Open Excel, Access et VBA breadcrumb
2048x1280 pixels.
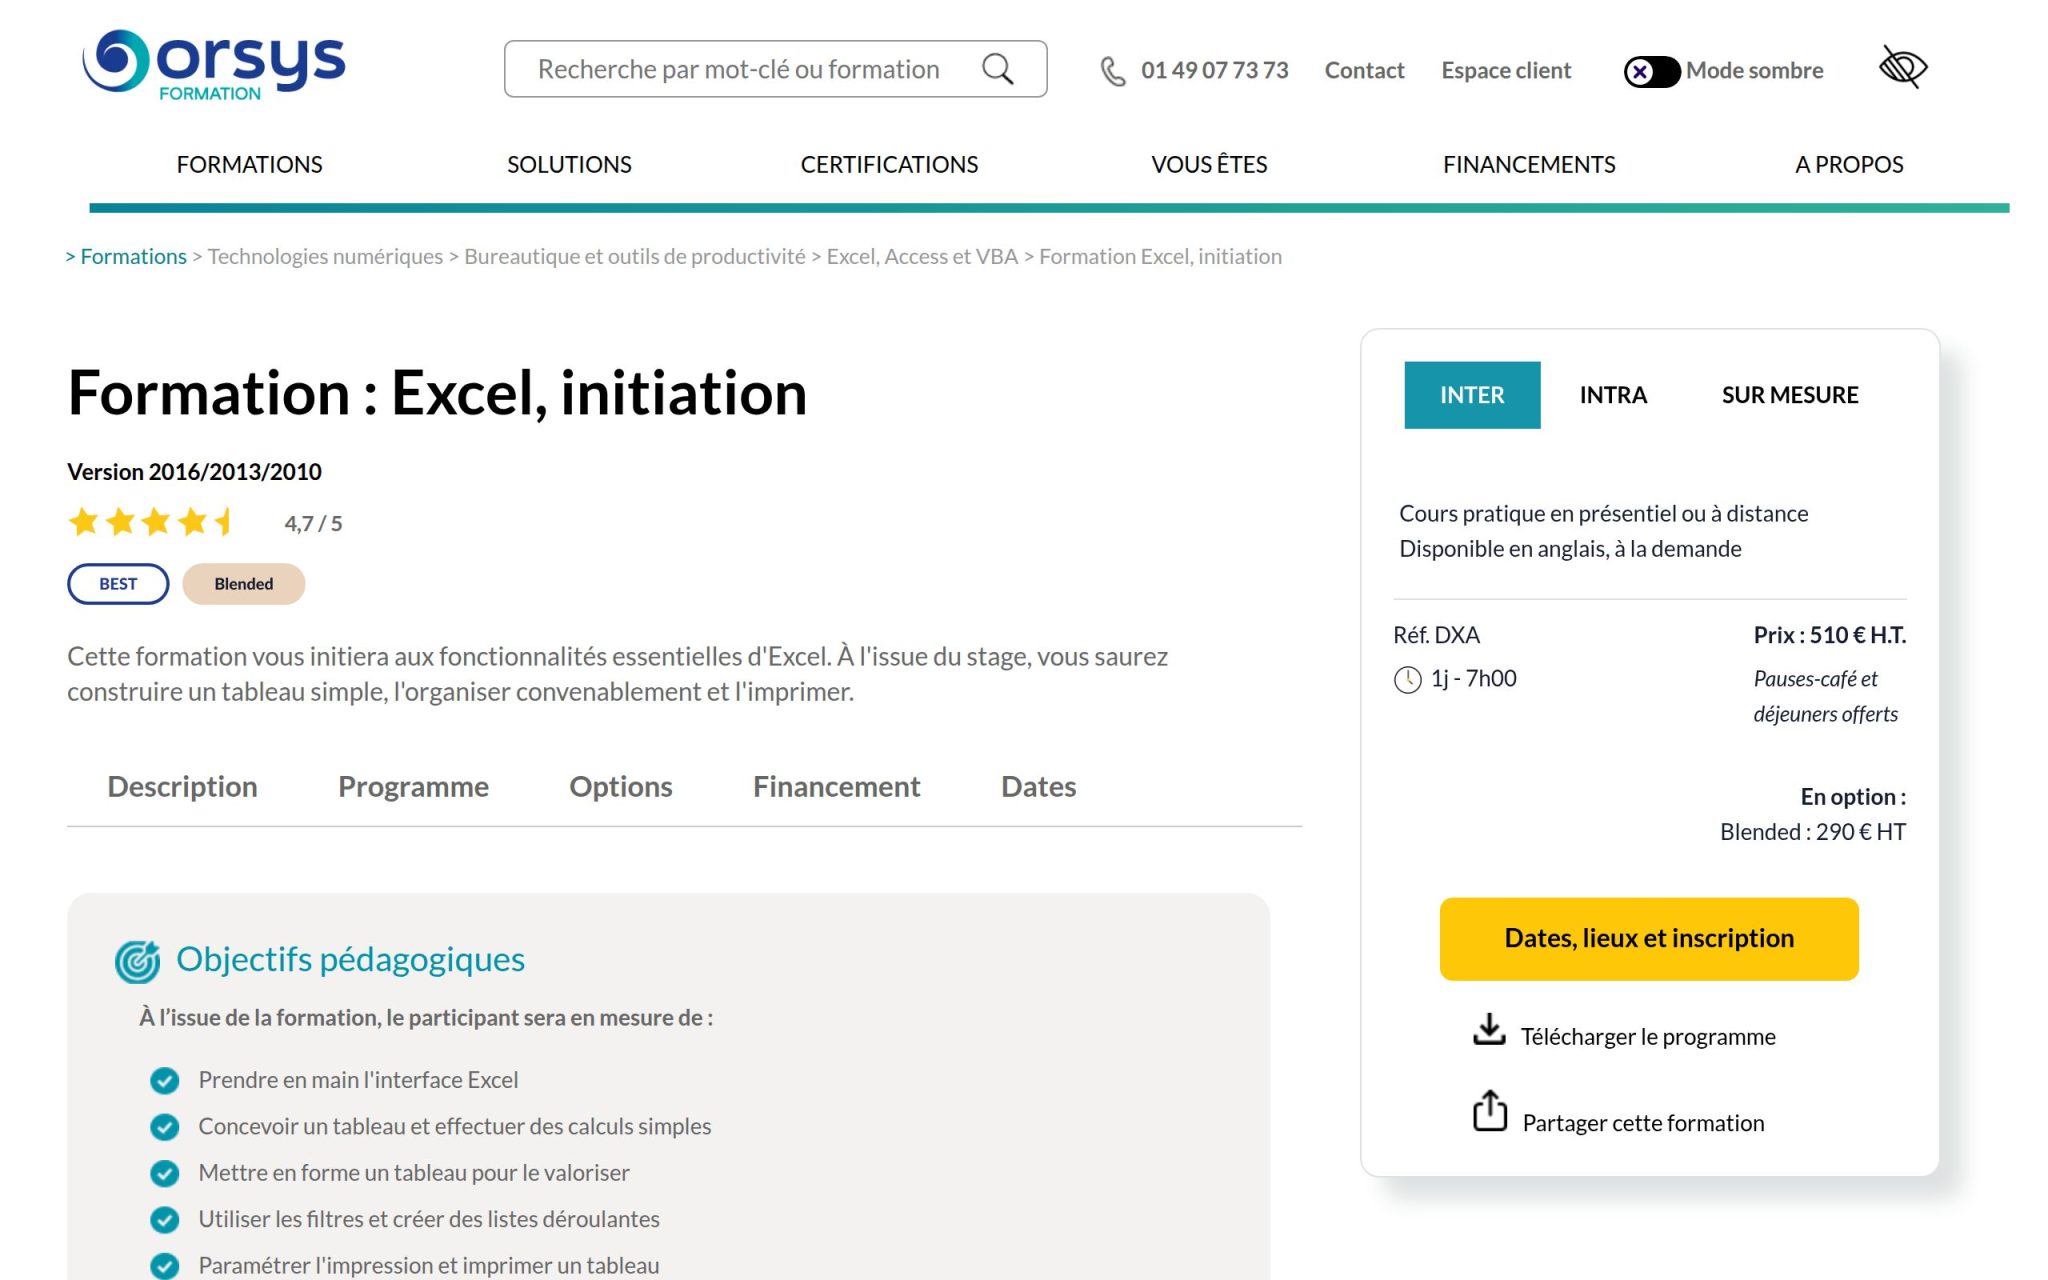point(922,256)
